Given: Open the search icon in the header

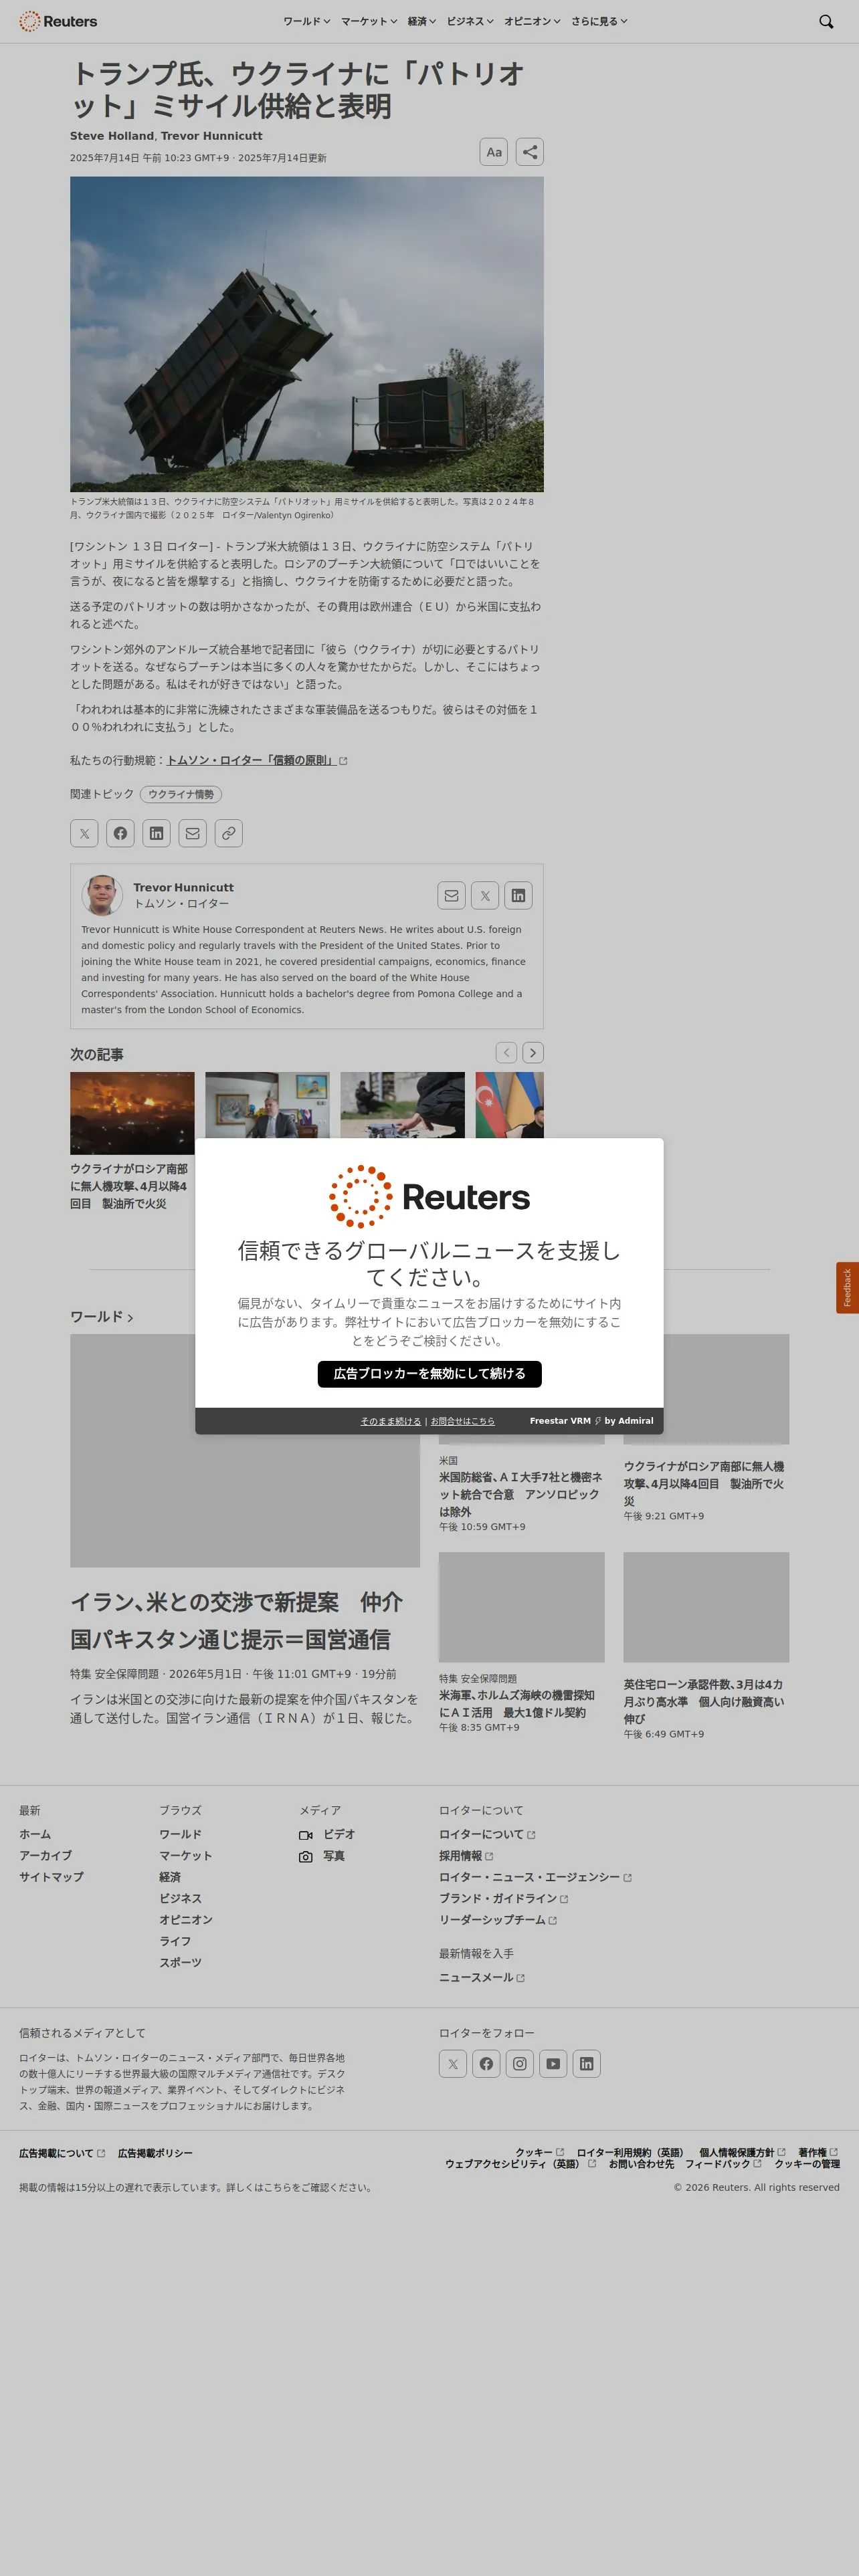Looking at the screenshot, I should point(826,21).
